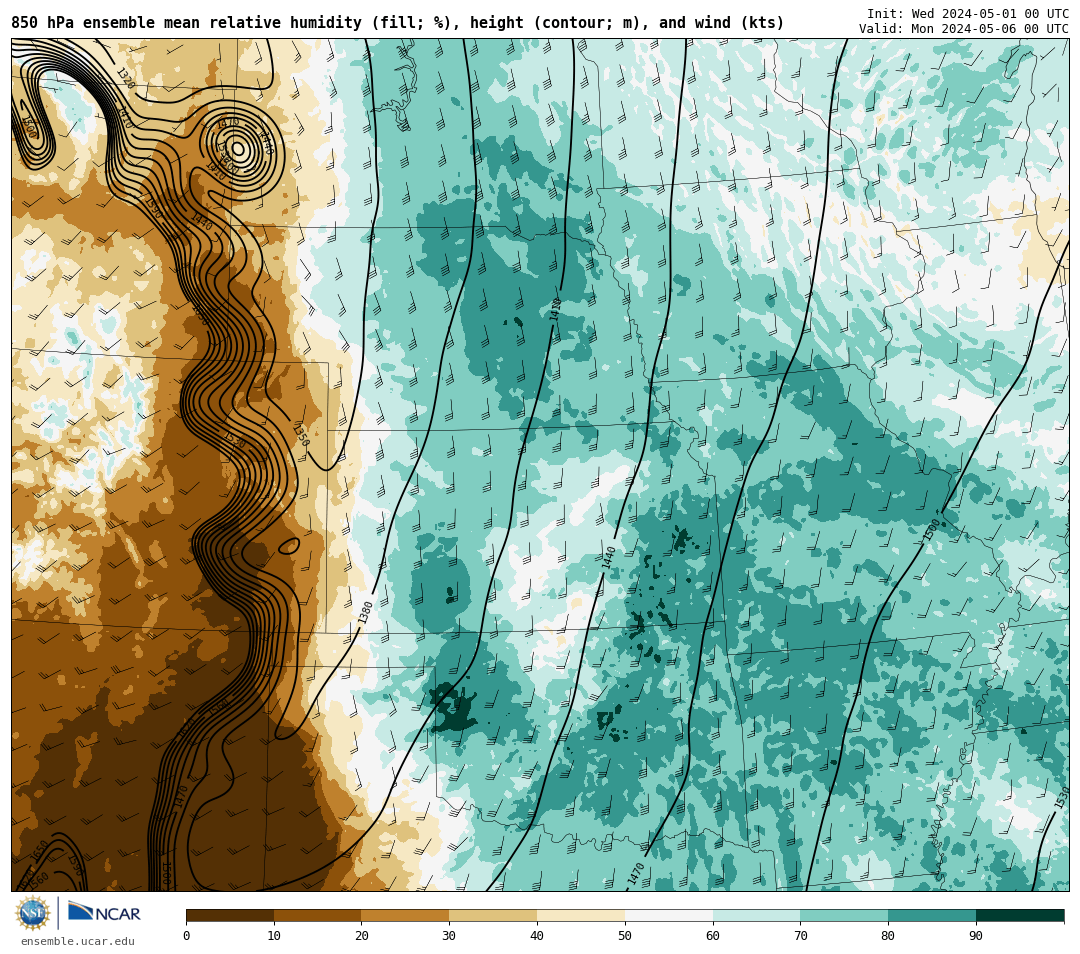
Task: Pick the 60–70% pale teal colorbar segment
Action: [x=757, y=916]
